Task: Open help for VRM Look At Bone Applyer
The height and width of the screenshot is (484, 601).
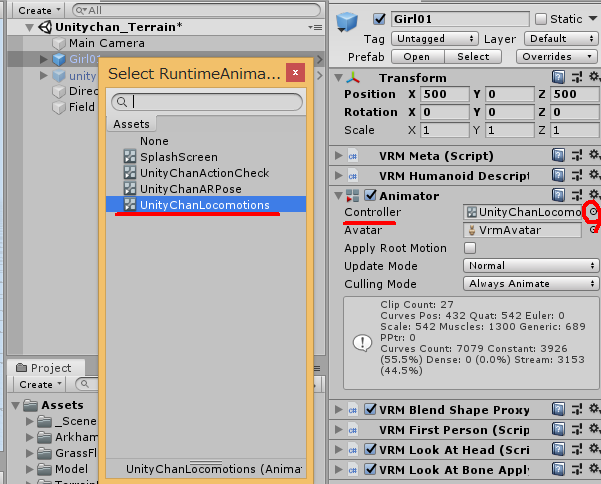Action: 558,469
